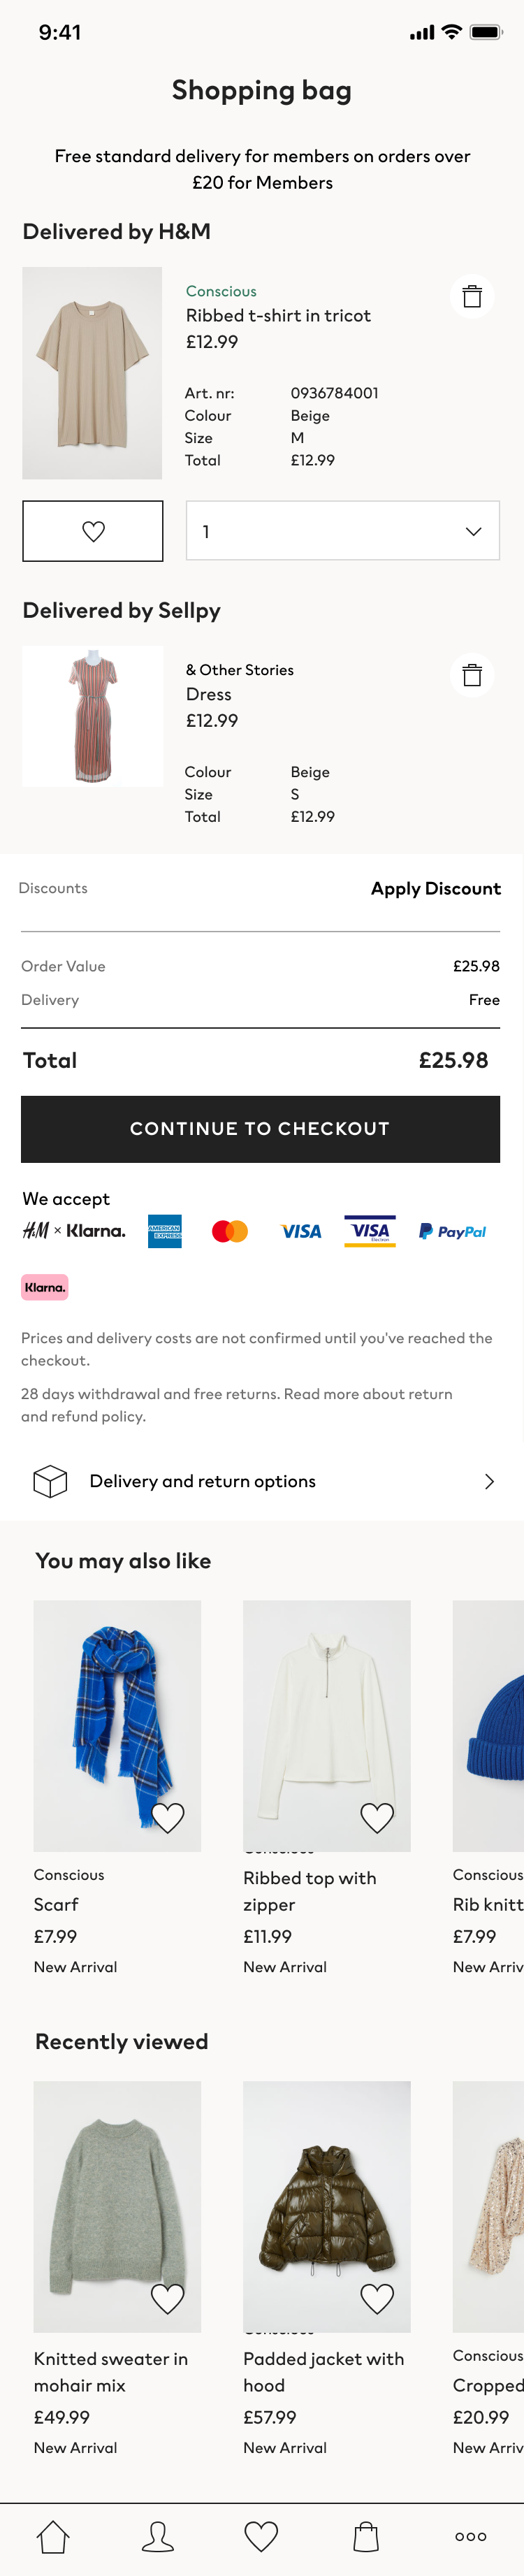The image size is (524, 2576).
Task: Tap the PayPal payment logo
Action: pyautogui.click(x=452, y=1232)
